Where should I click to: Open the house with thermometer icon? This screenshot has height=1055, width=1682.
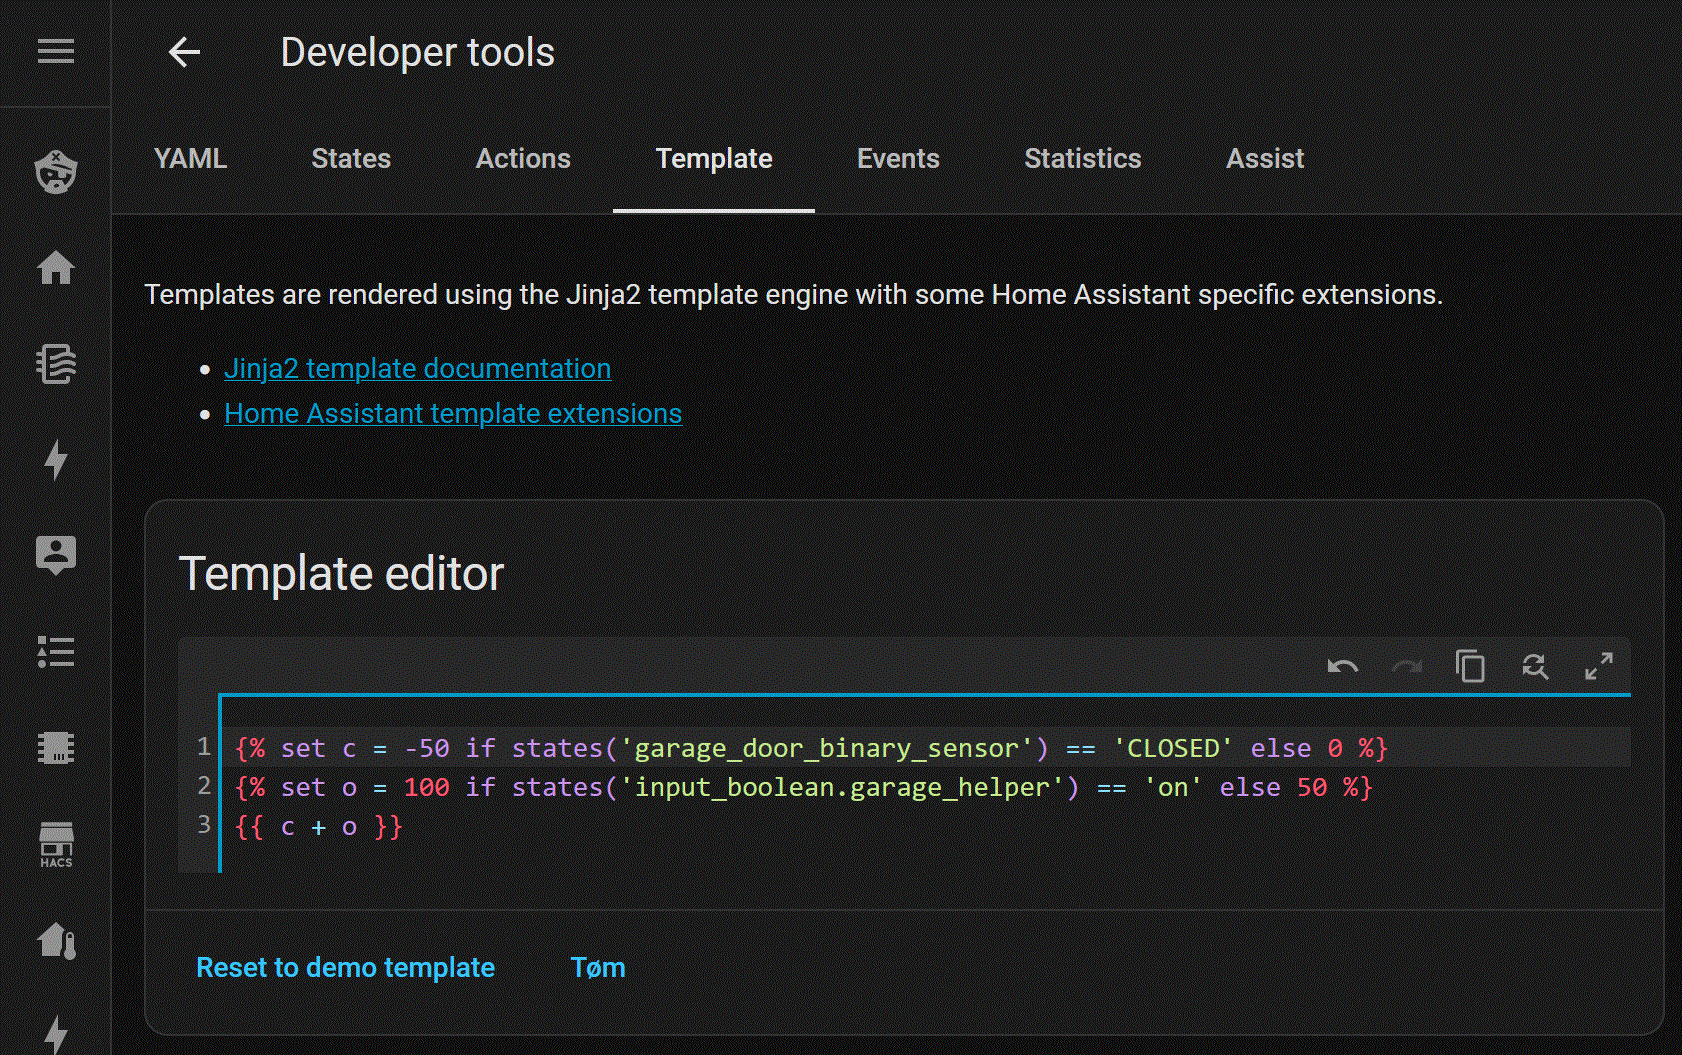coord(56,941)
